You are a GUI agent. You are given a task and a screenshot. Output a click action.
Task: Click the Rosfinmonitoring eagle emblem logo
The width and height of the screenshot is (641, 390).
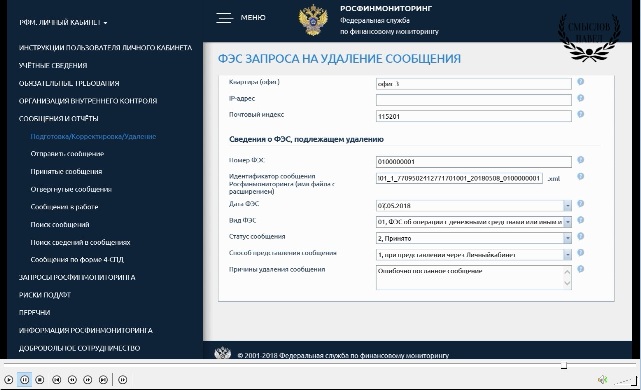[313, 20]
